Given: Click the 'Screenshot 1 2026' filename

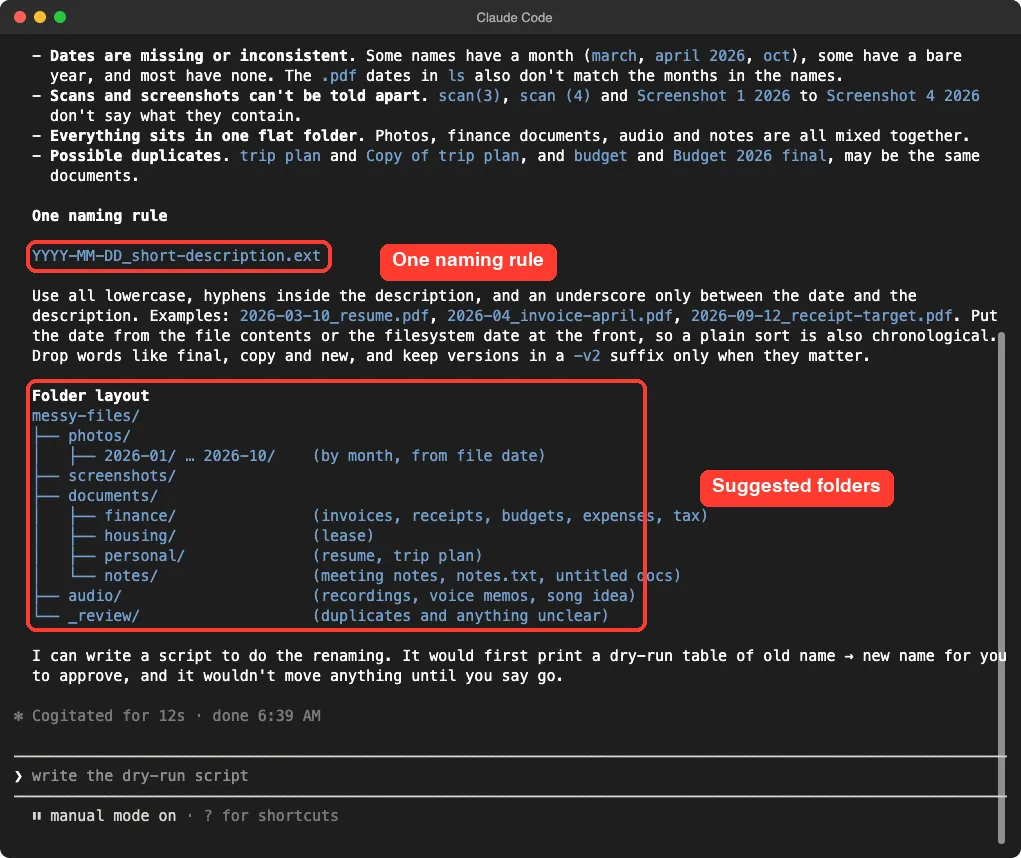Looking at the screenshot, I should pos(713,96).
